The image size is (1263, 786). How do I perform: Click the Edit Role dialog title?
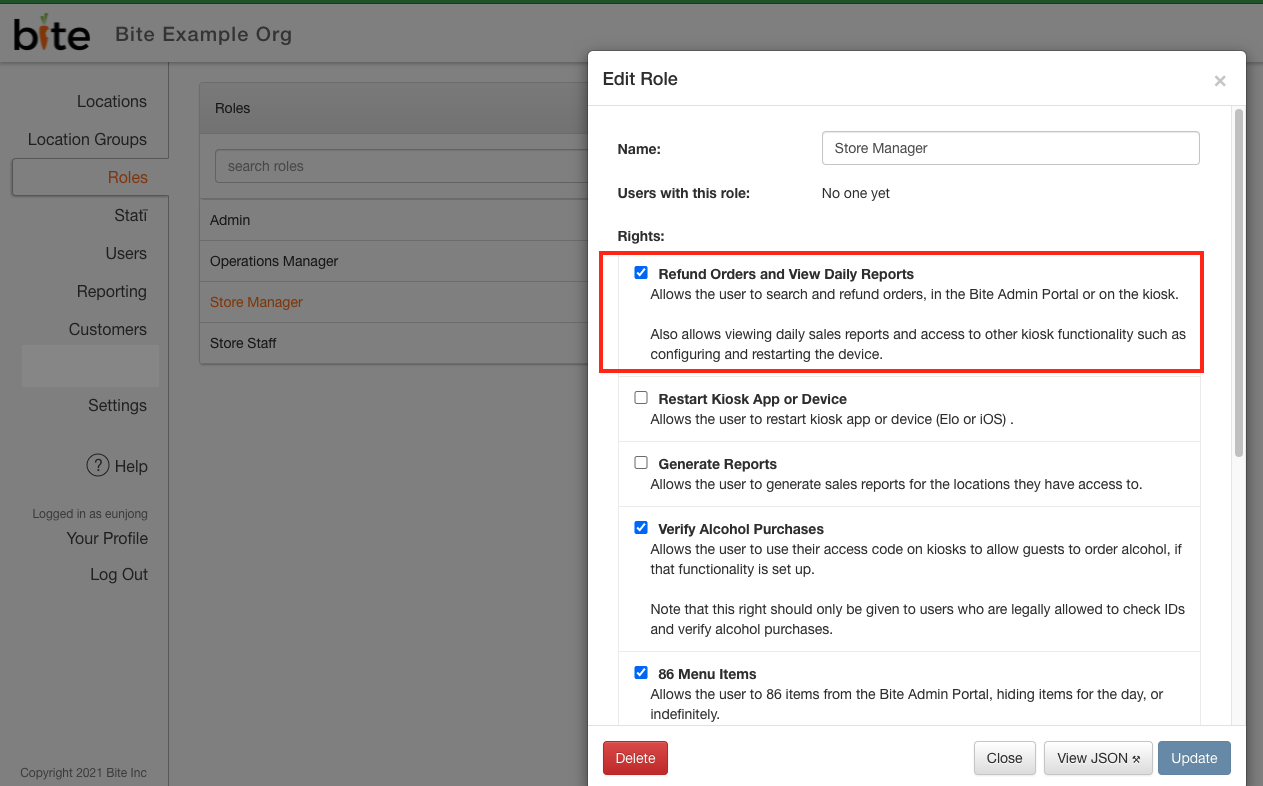tap(640, 79)
